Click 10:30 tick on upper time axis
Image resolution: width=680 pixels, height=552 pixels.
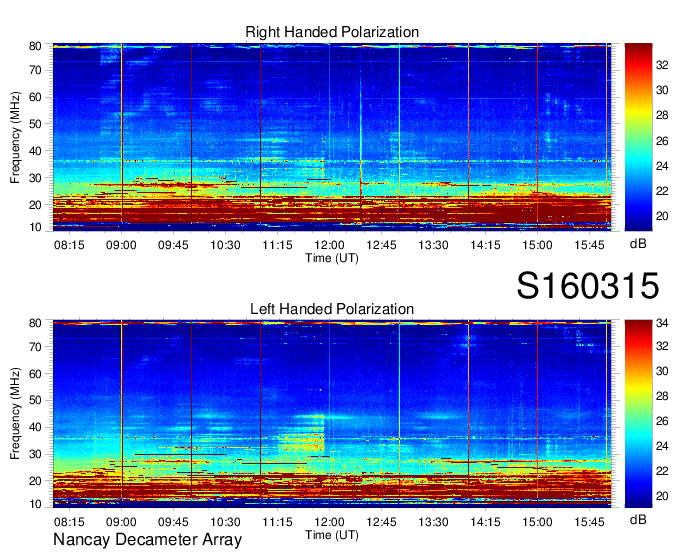point(225,245)
